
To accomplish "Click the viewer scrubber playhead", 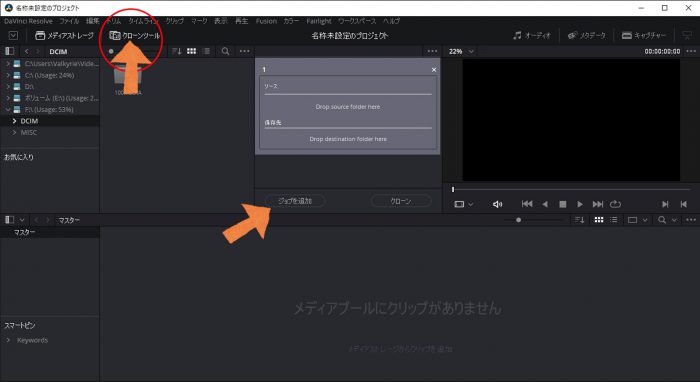I will [x=453, y=189].
